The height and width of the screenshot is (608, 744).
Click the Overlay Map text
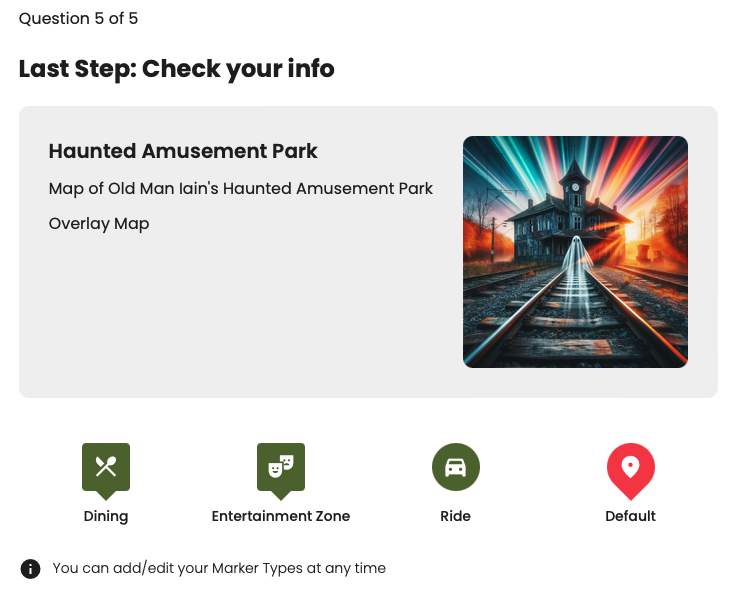[x=99, y=224]
